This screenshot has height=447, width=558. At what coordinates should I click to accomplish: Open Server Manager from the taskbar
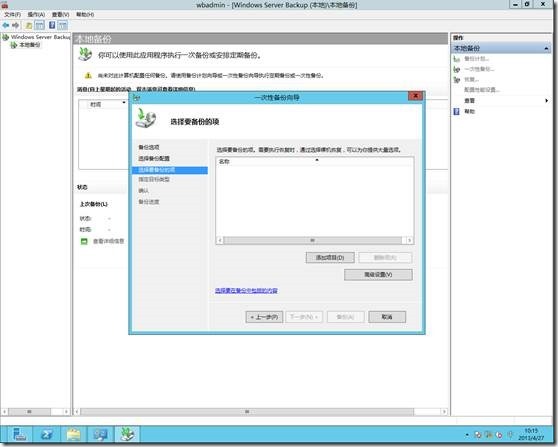(x=20, y=435)
